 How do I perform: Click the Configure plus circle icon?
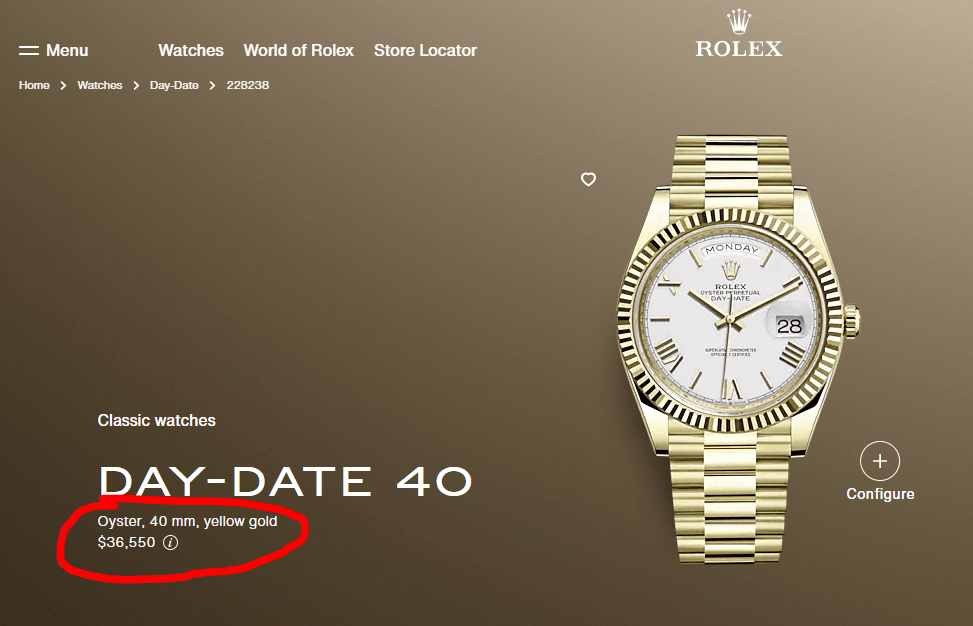pos(879,461)
